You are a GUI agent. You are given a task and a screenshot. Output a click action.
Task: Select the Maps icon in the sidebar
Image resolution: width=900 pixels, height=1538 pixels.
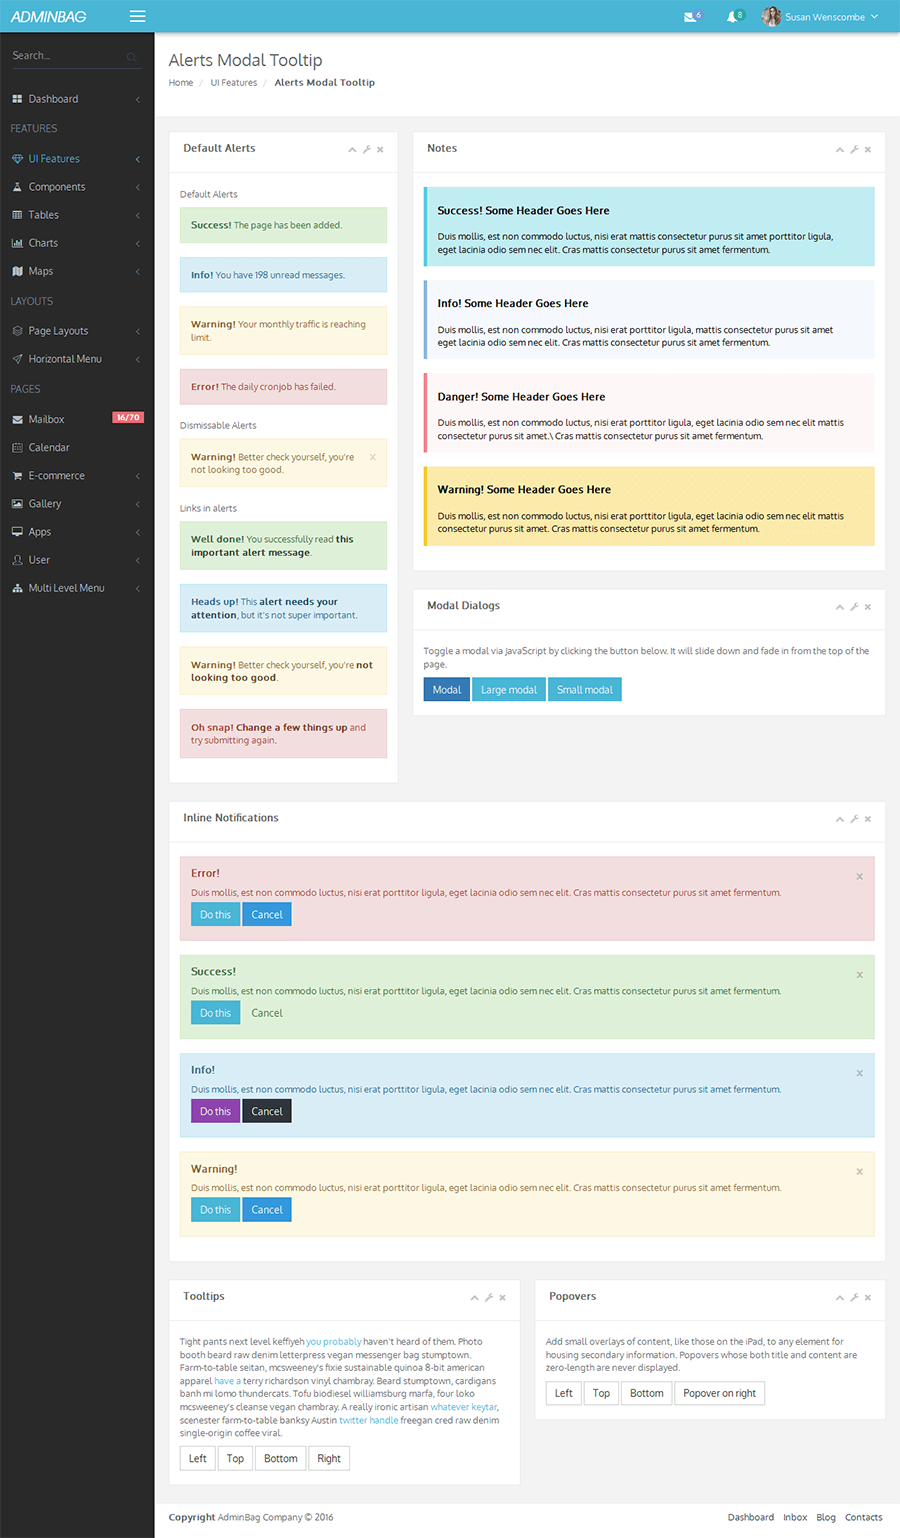[17, 270]
